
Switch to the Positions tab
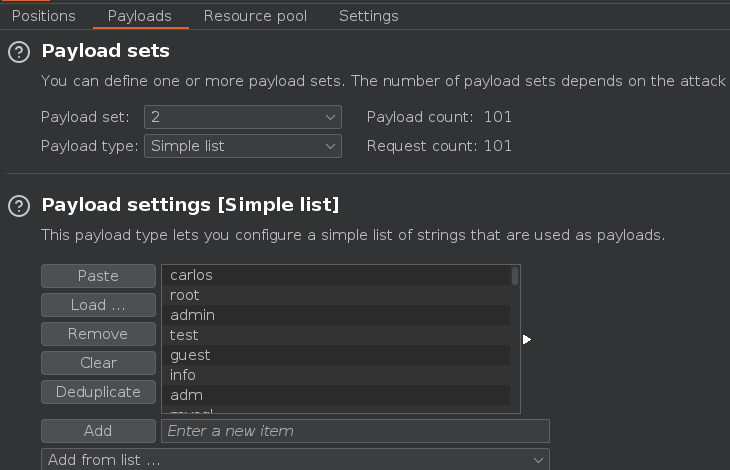point(43,16)
